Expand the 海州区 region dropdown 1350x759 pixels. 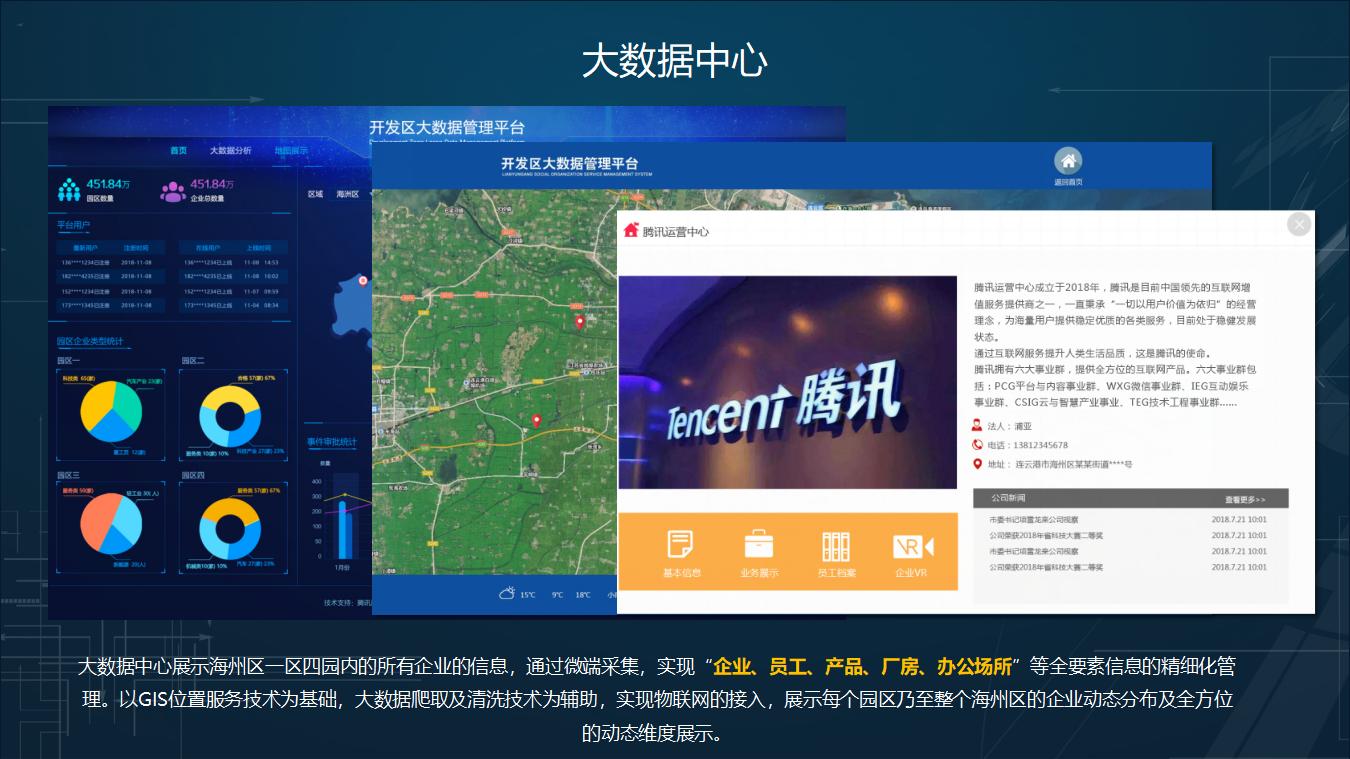(348, 194)
